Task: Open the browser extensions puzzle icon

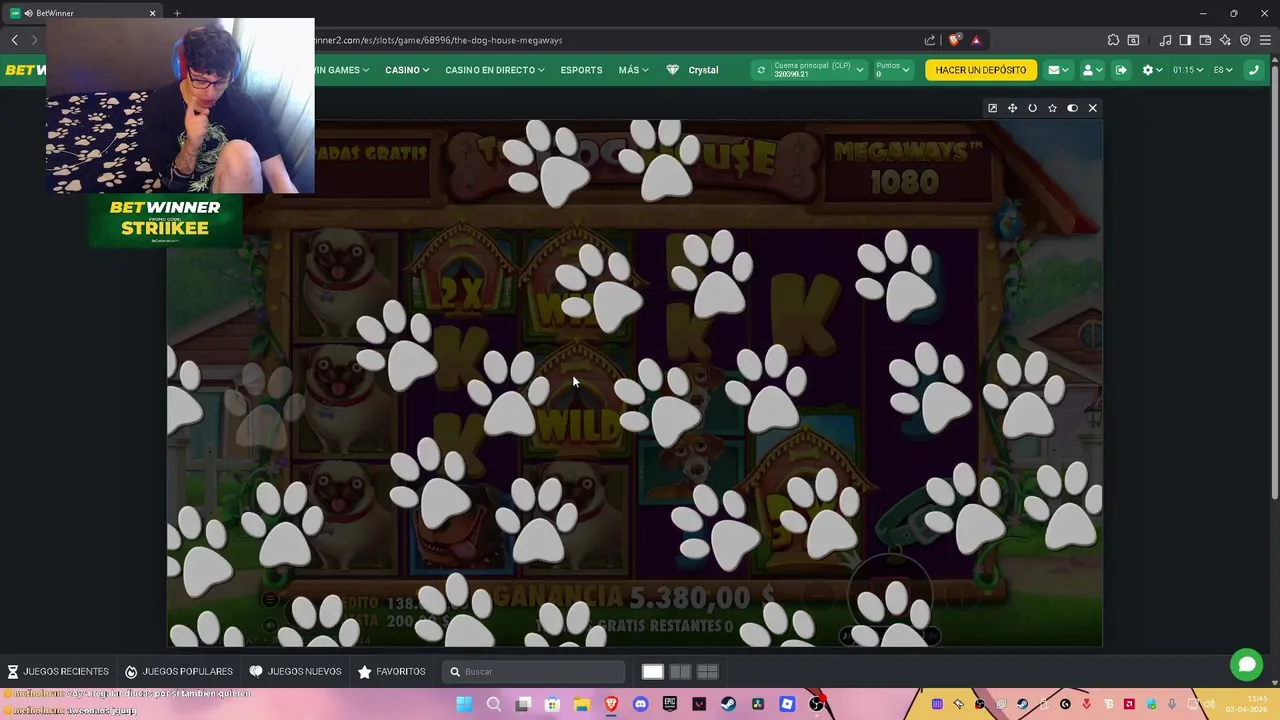Action: (1113, 40)
